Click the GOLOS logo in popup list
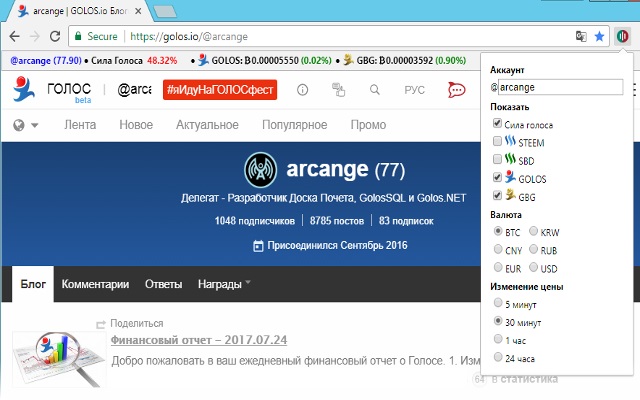Viewport: 640px width, 400px height. point(510,177)
